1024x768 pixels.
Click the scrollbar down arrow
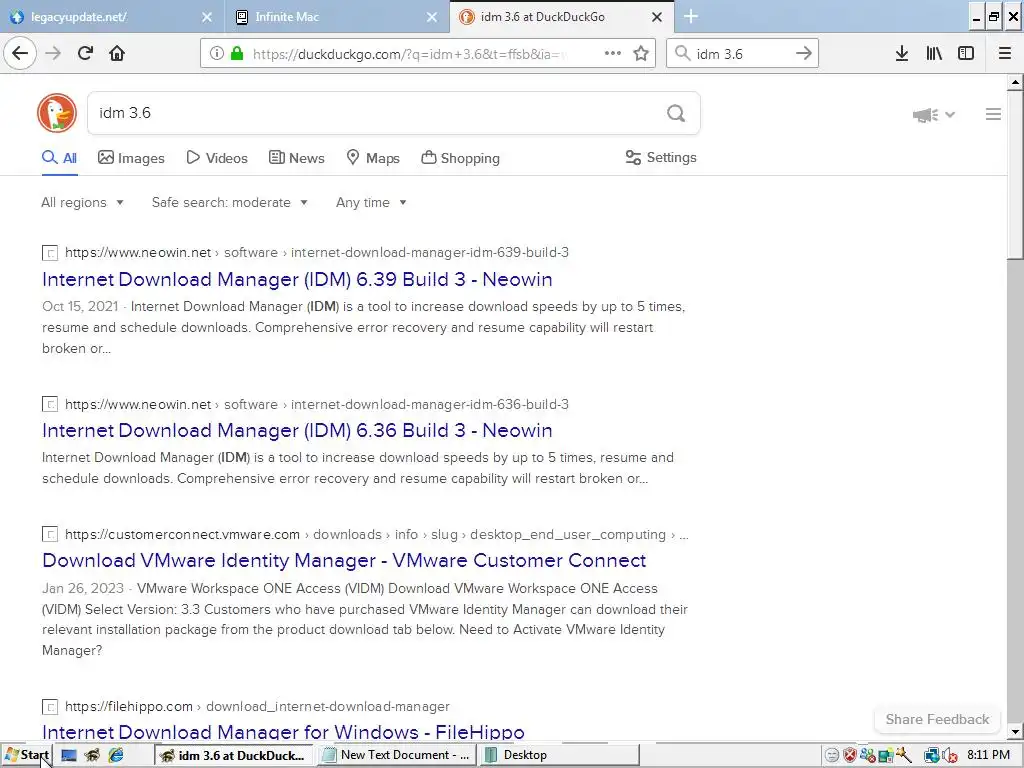click(x=1015, y=731)
